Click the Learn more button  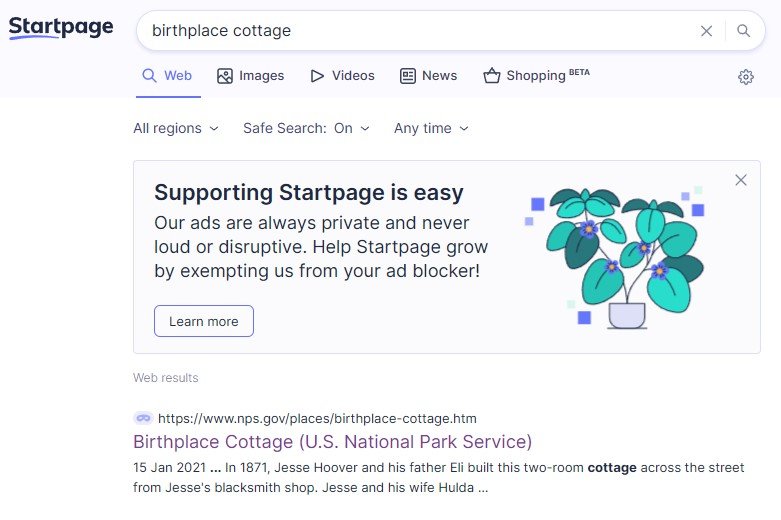click(x=204, y=321)
